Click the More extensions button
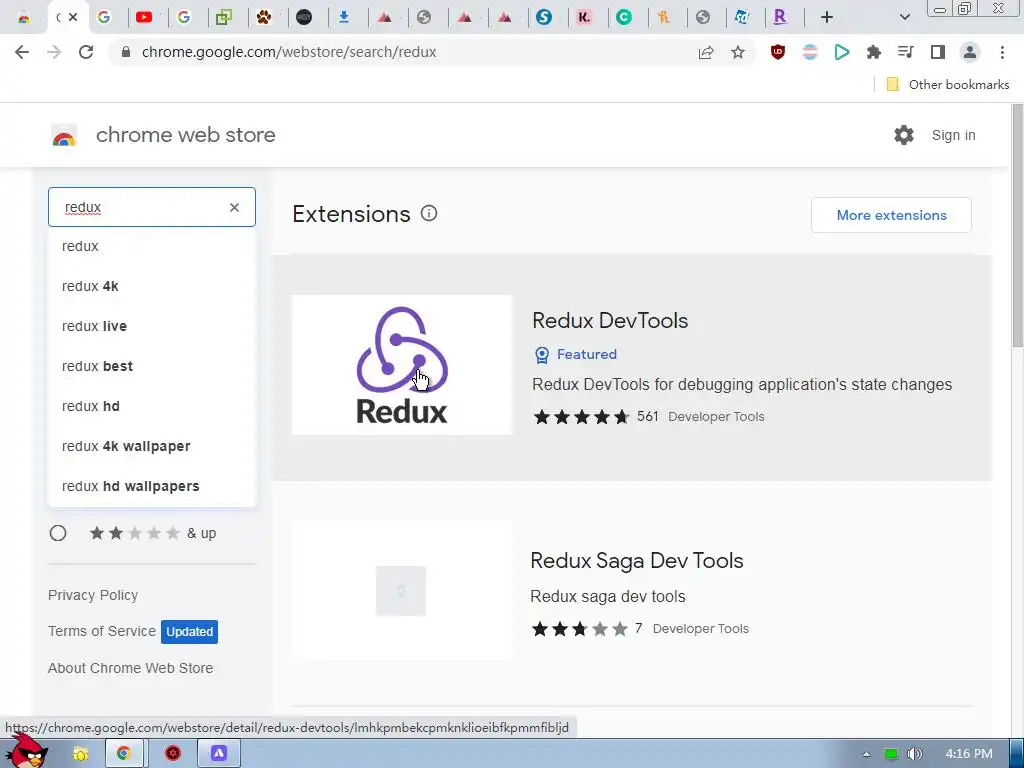 891,215
